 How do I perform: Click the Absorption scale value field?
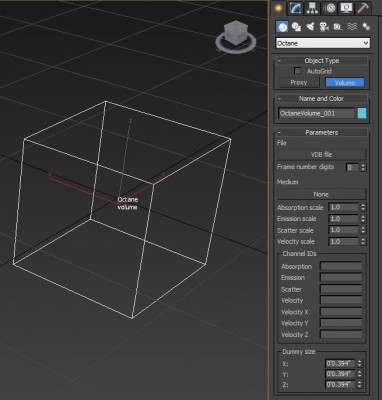click(344, 207)
